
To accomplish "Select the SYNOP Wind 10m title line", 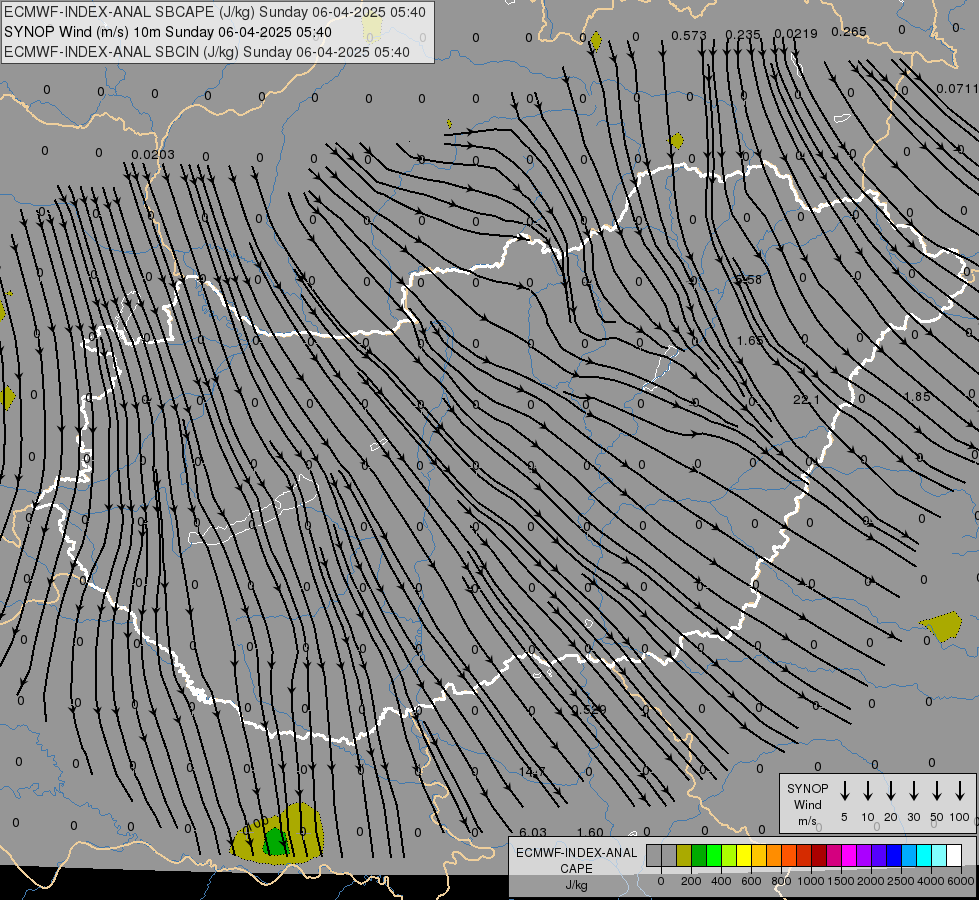I will tap(168, 32).
